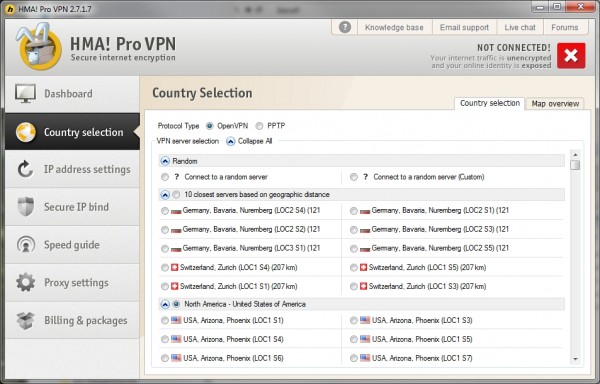
Task: Open the Speed guide antenna icon
Action: pyautogui.click(x=25, y=244)
